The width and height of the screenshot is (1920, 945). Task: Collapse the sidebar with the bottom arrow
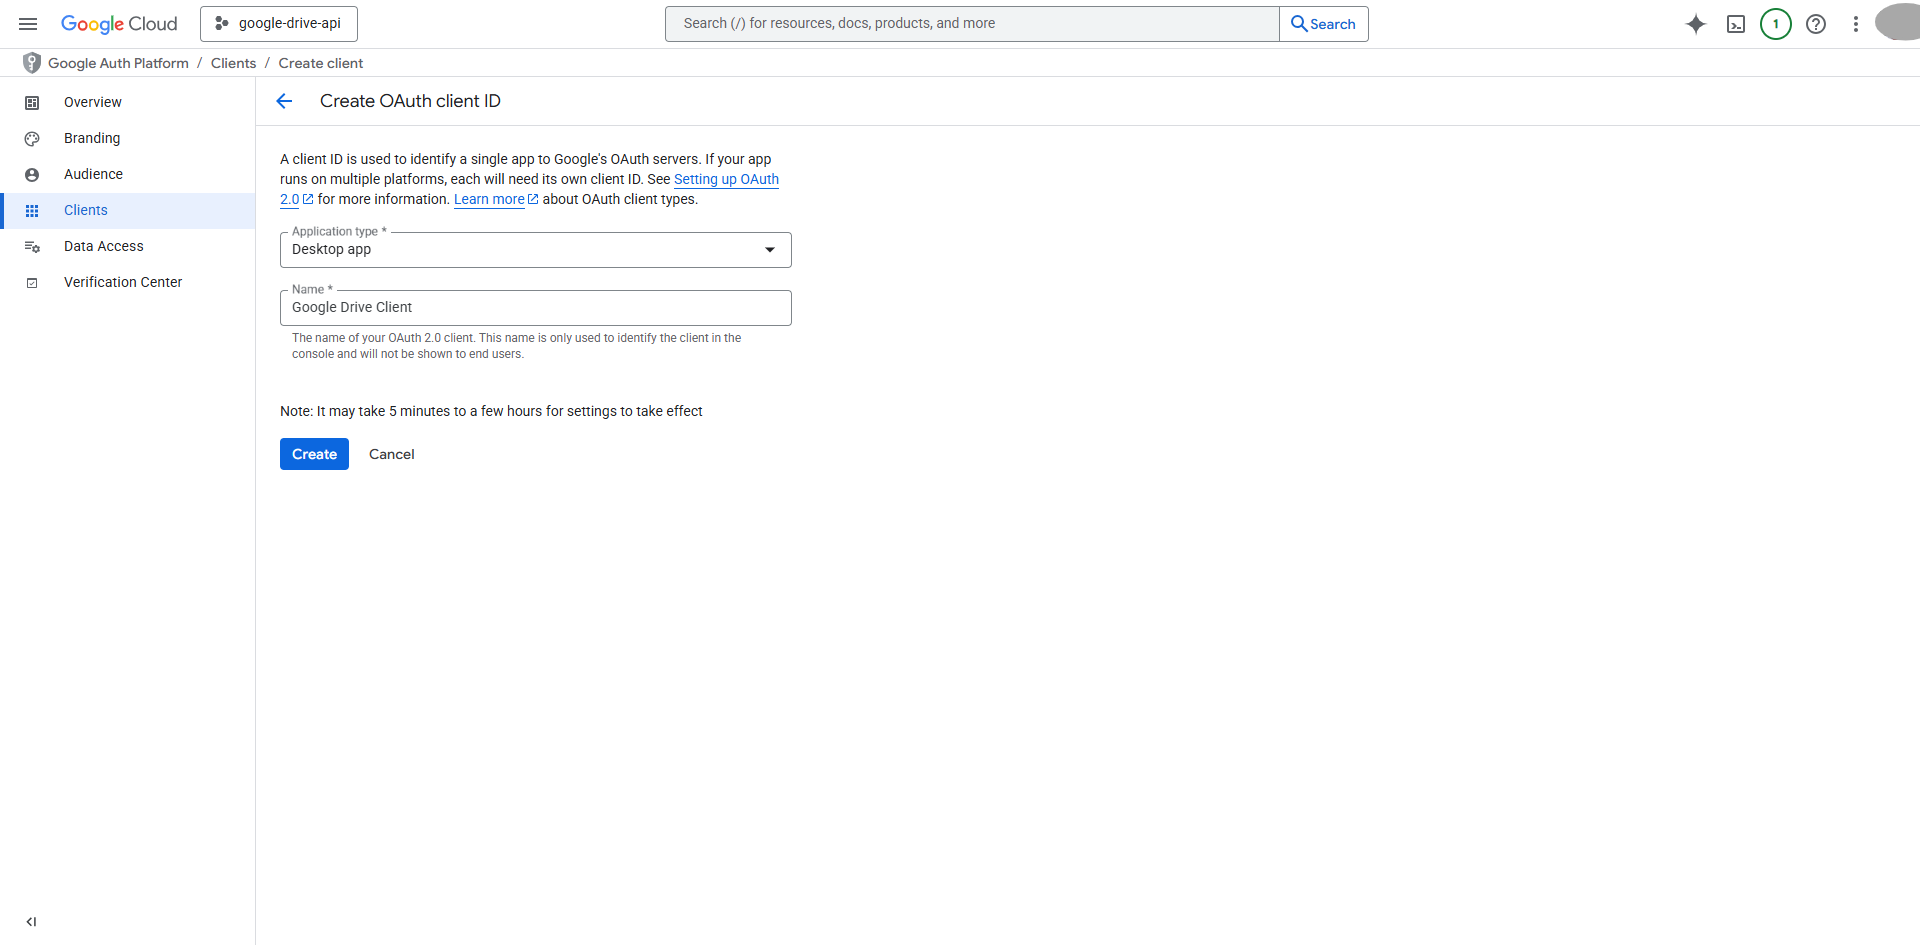[x=32, y=922]
